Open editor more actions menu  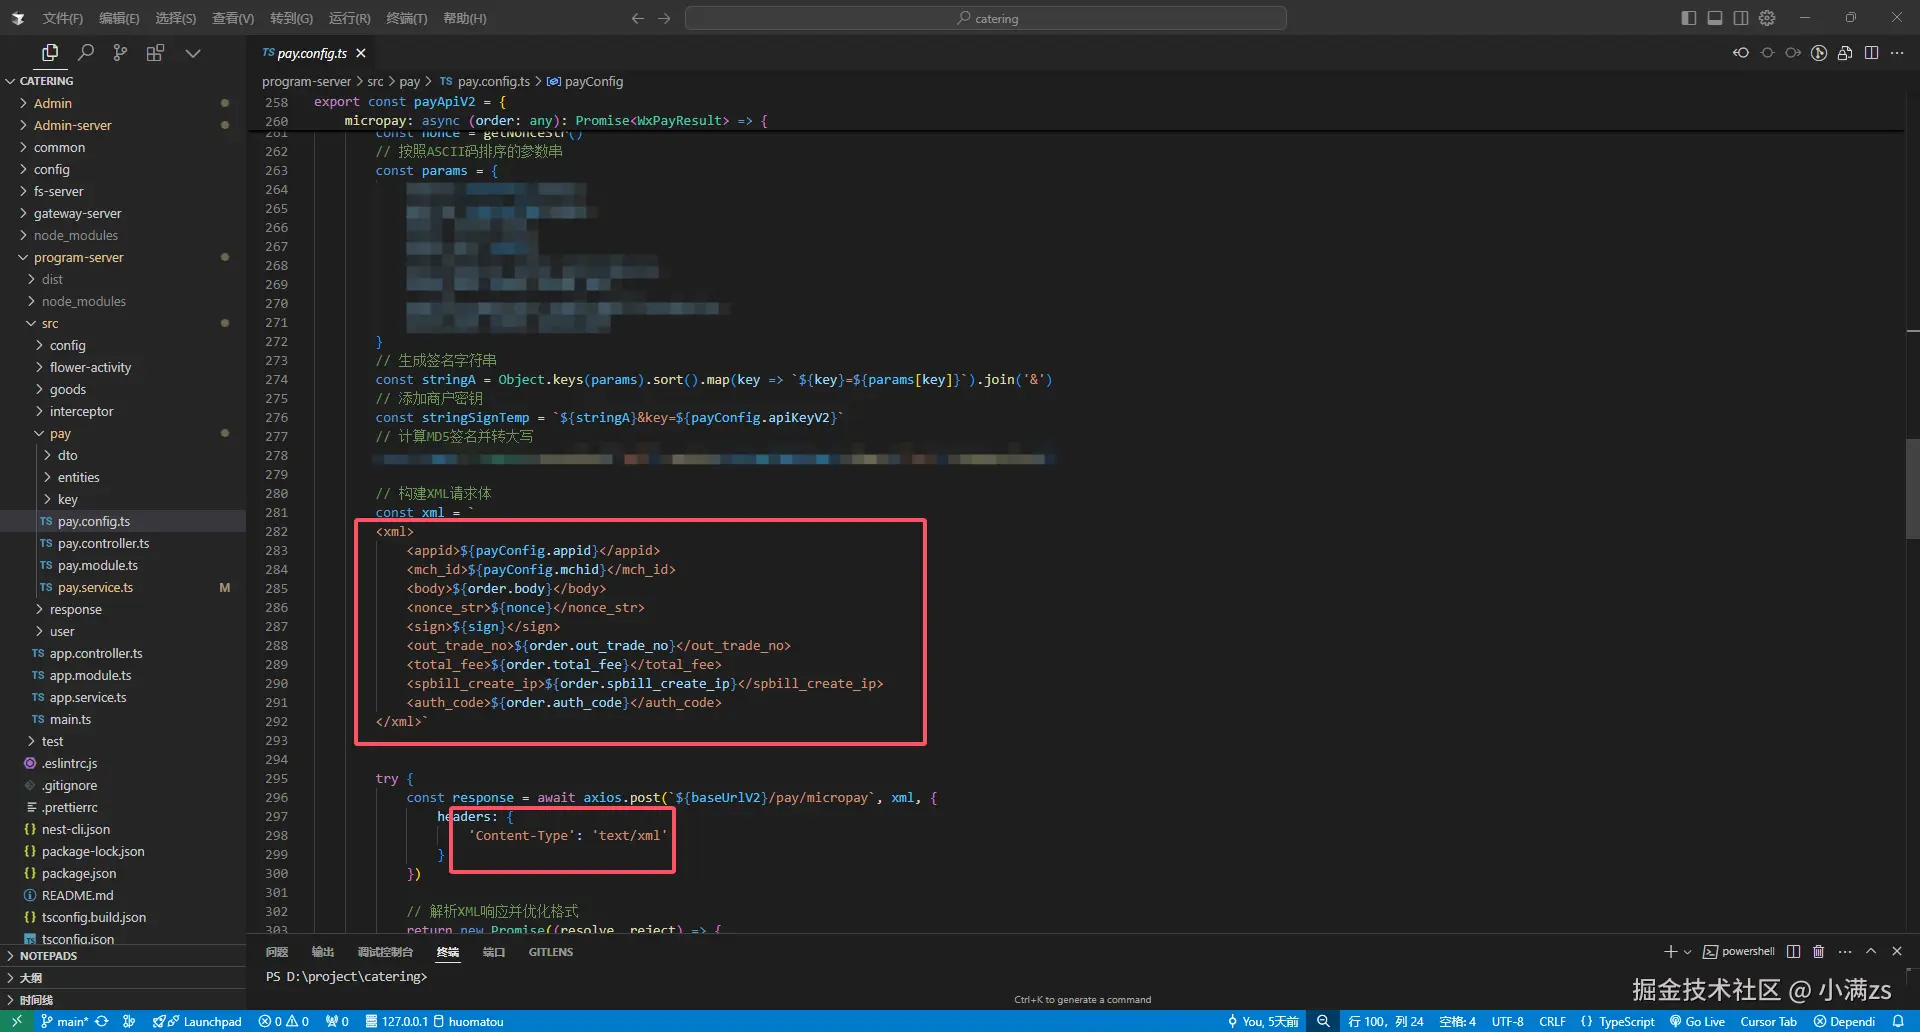1897,53
